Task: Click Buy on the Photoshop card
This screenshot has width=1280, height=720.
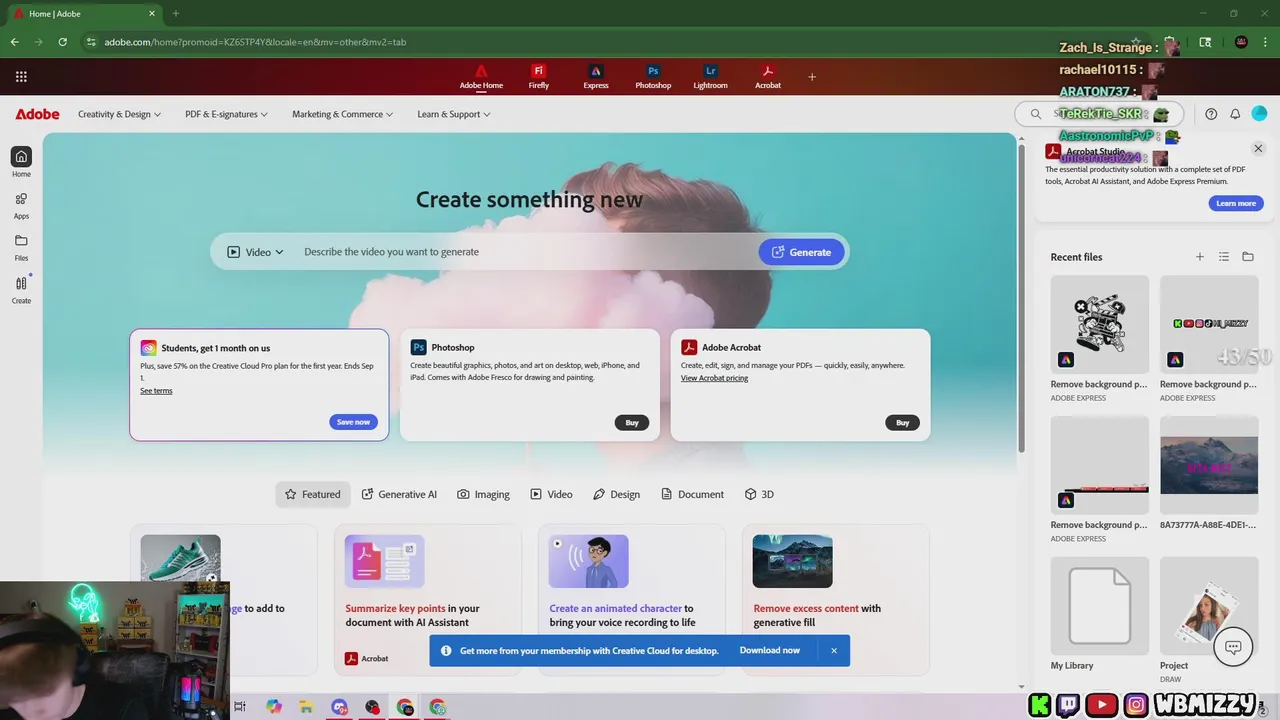Action: click(632, 422)
